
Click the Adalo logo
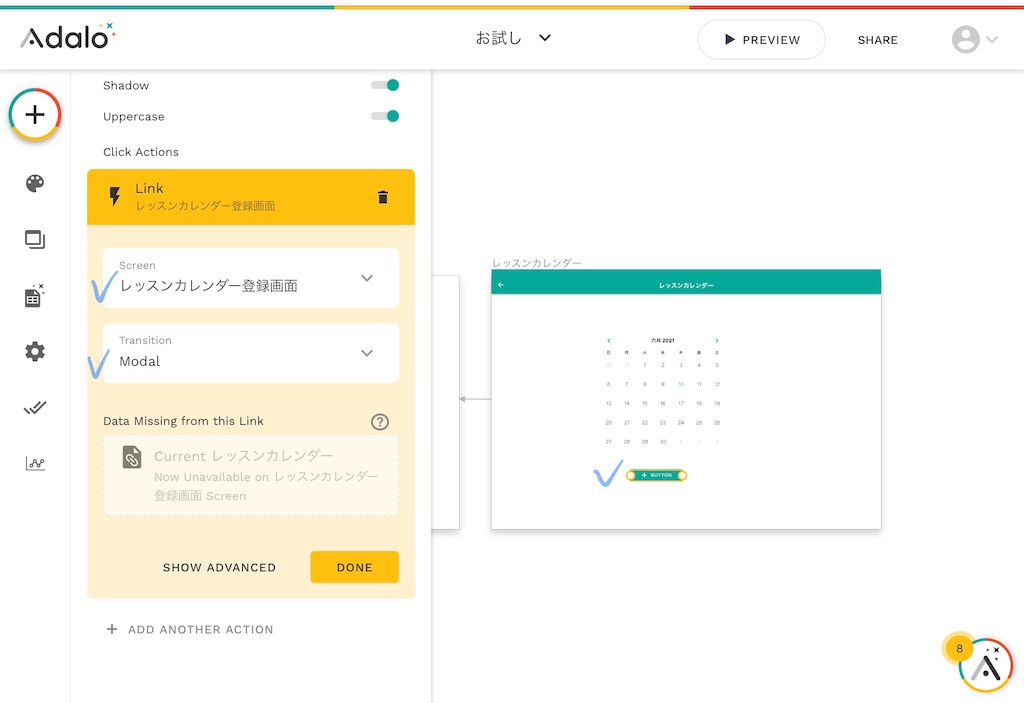67,37
